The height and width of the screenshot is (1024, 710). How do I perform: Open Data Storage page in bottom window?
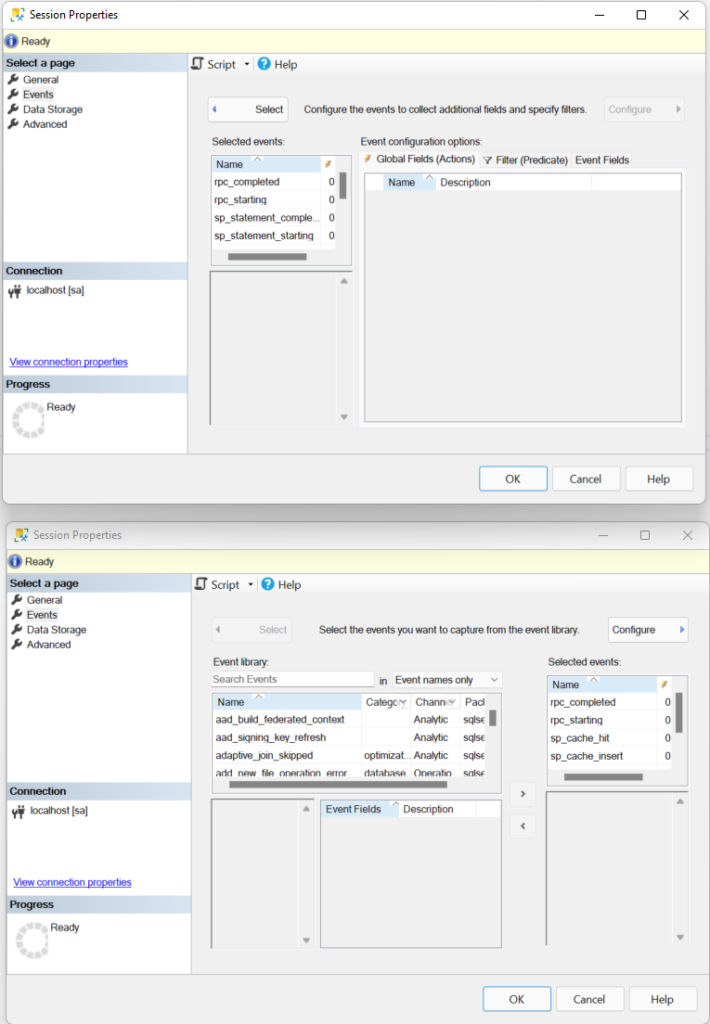click(x=56, y=630)
